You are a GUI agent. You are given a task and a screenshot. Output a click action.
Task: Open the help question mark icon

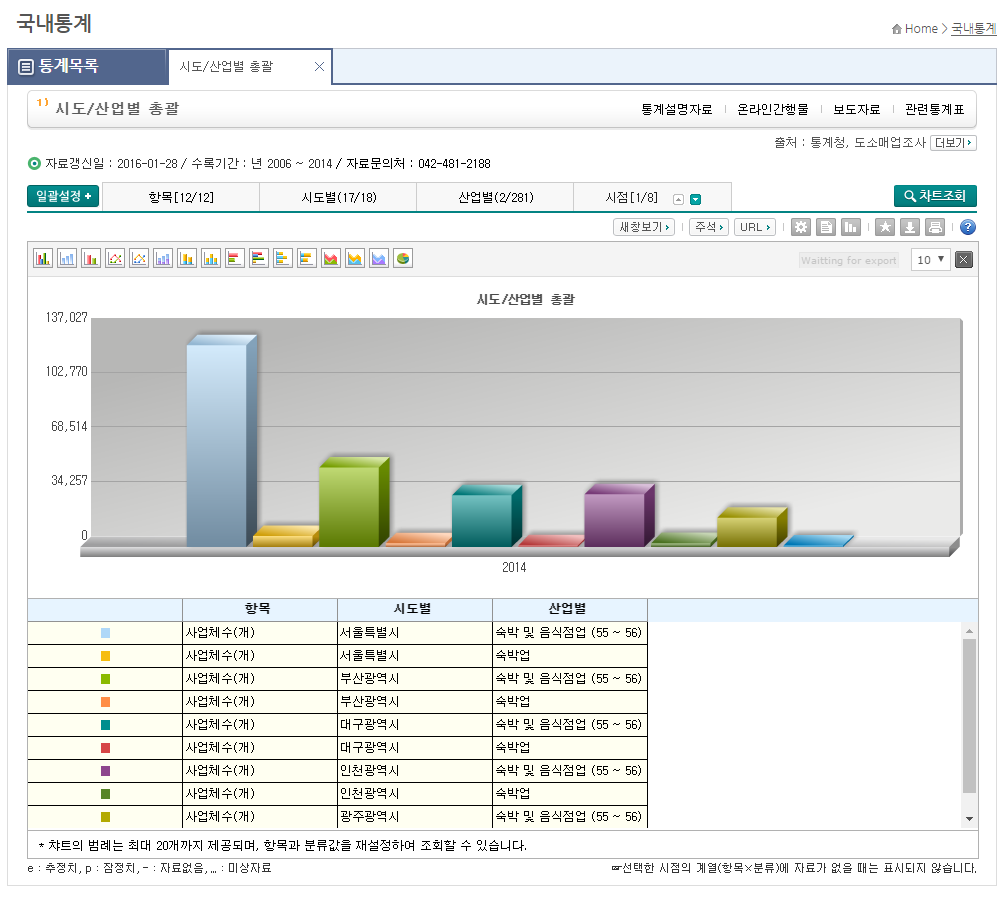click(969, 227)
